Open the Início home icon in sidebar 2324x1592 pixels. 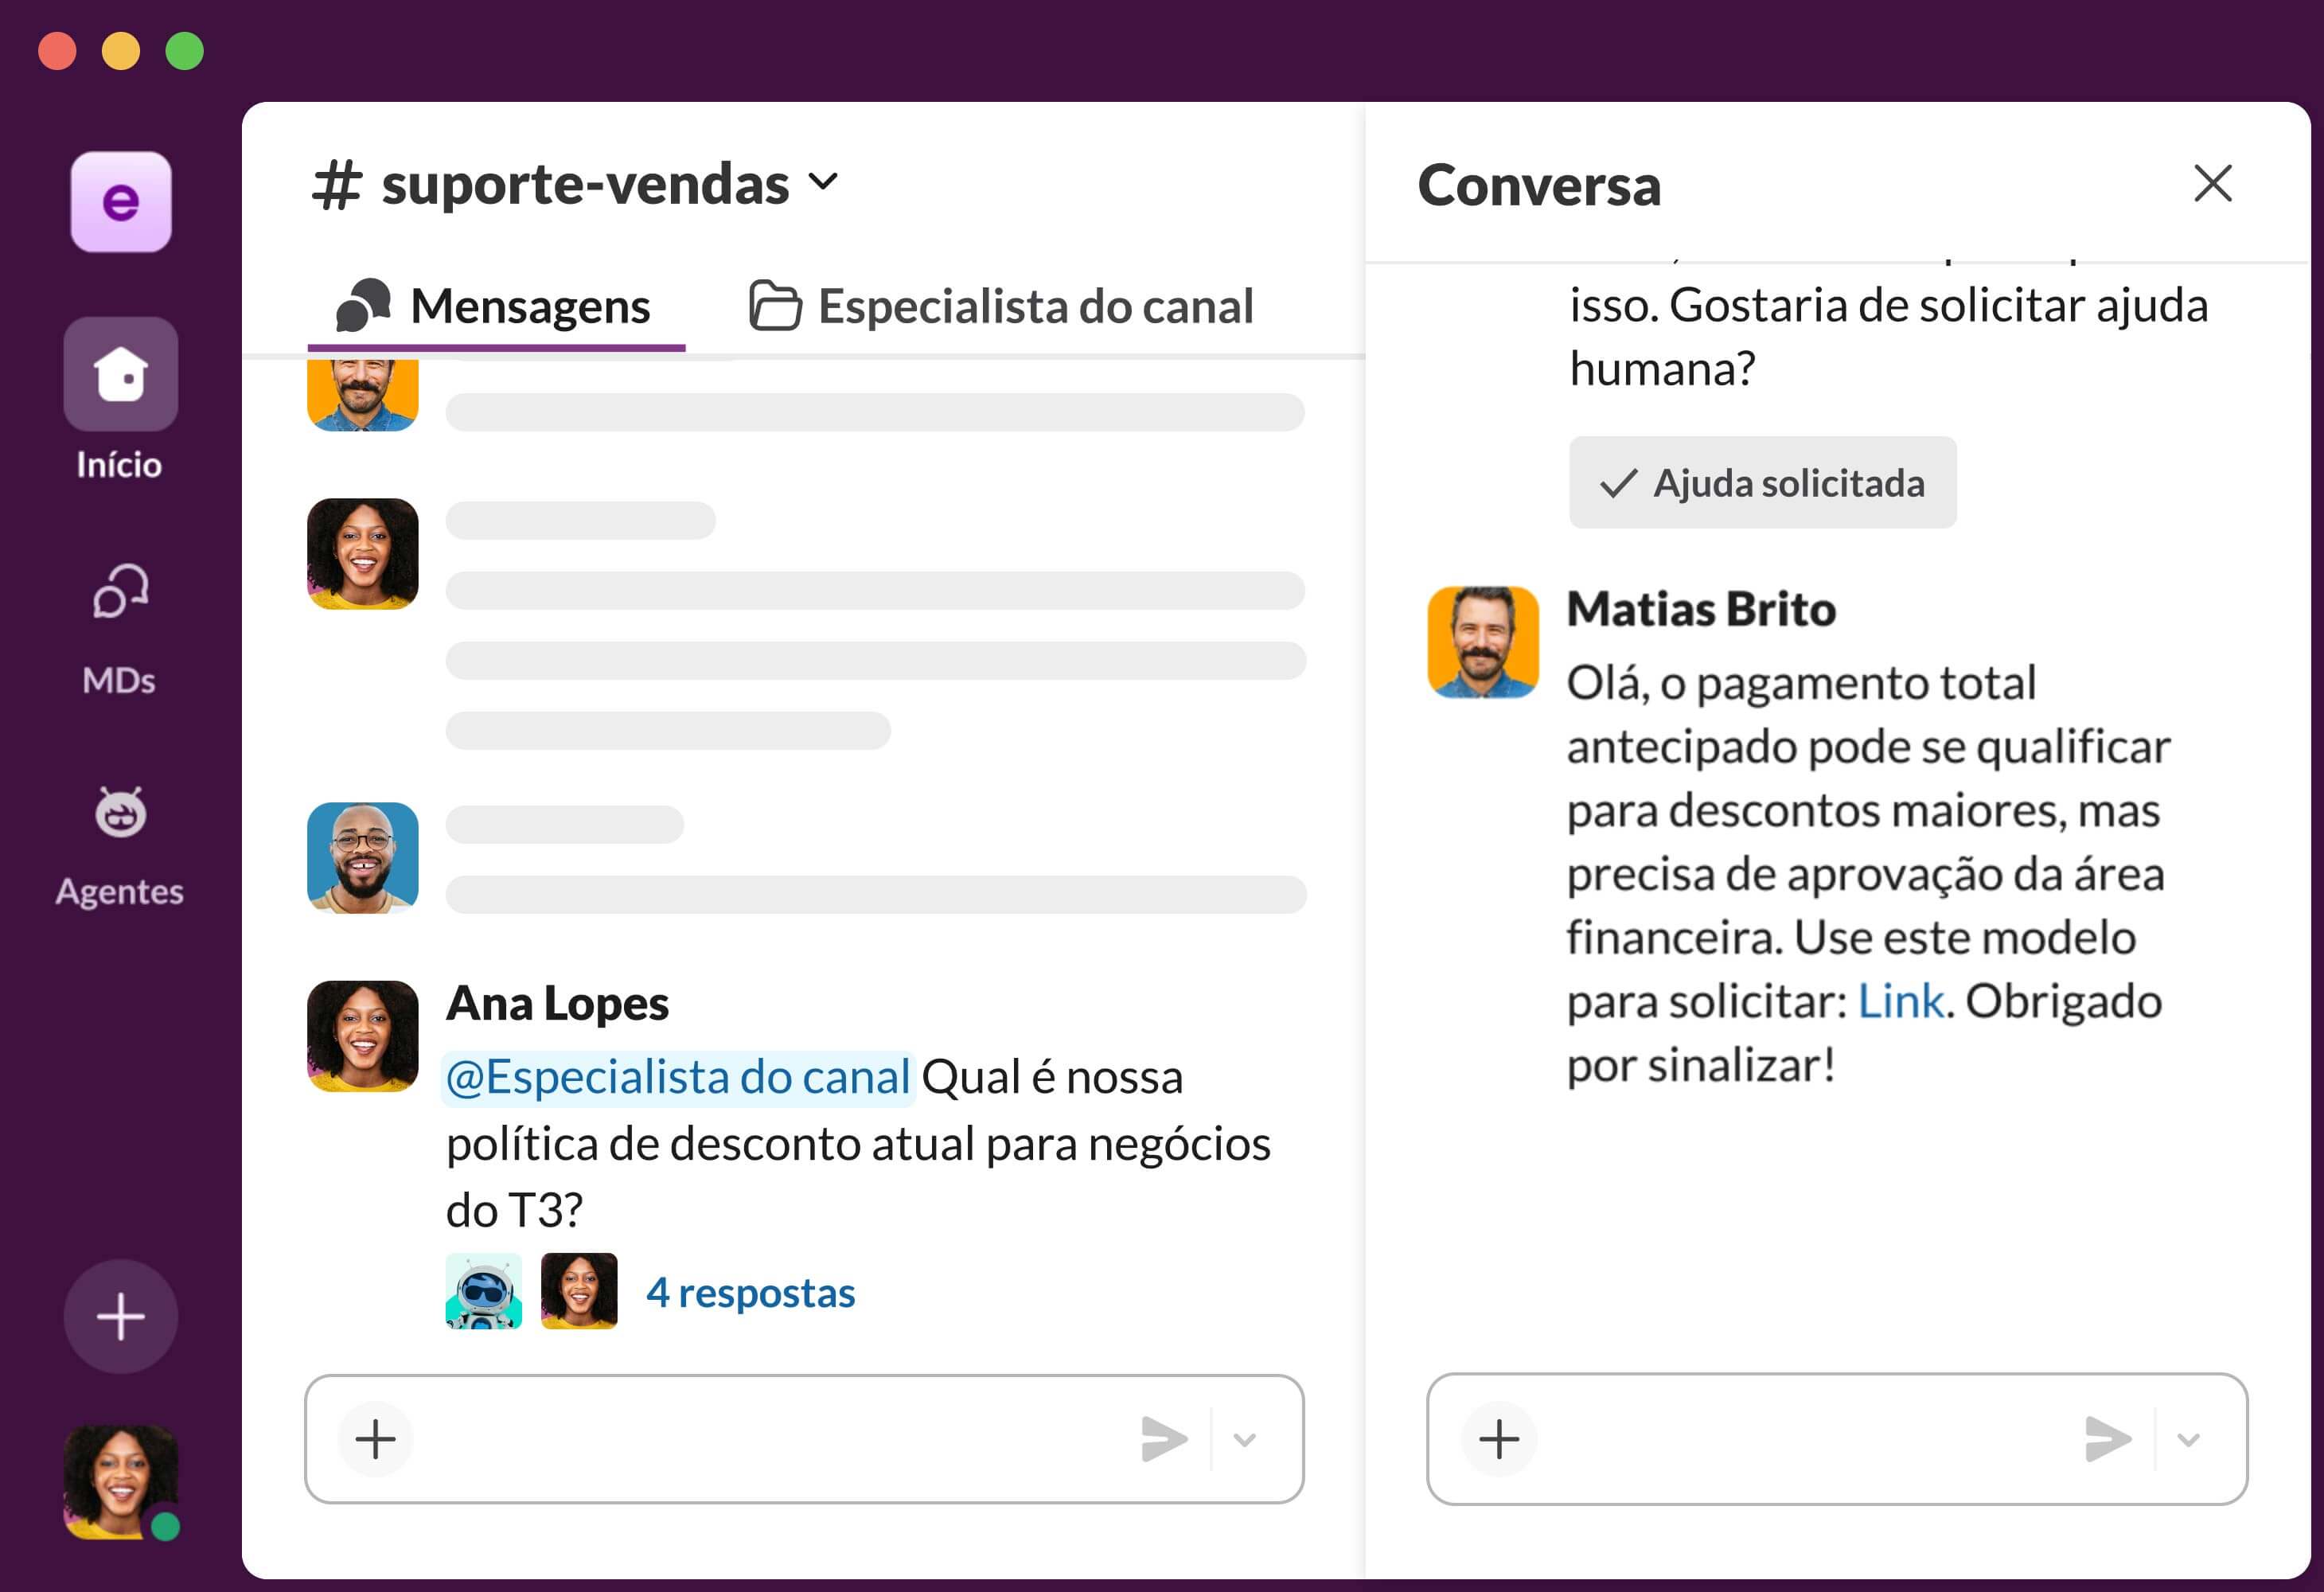120,375
